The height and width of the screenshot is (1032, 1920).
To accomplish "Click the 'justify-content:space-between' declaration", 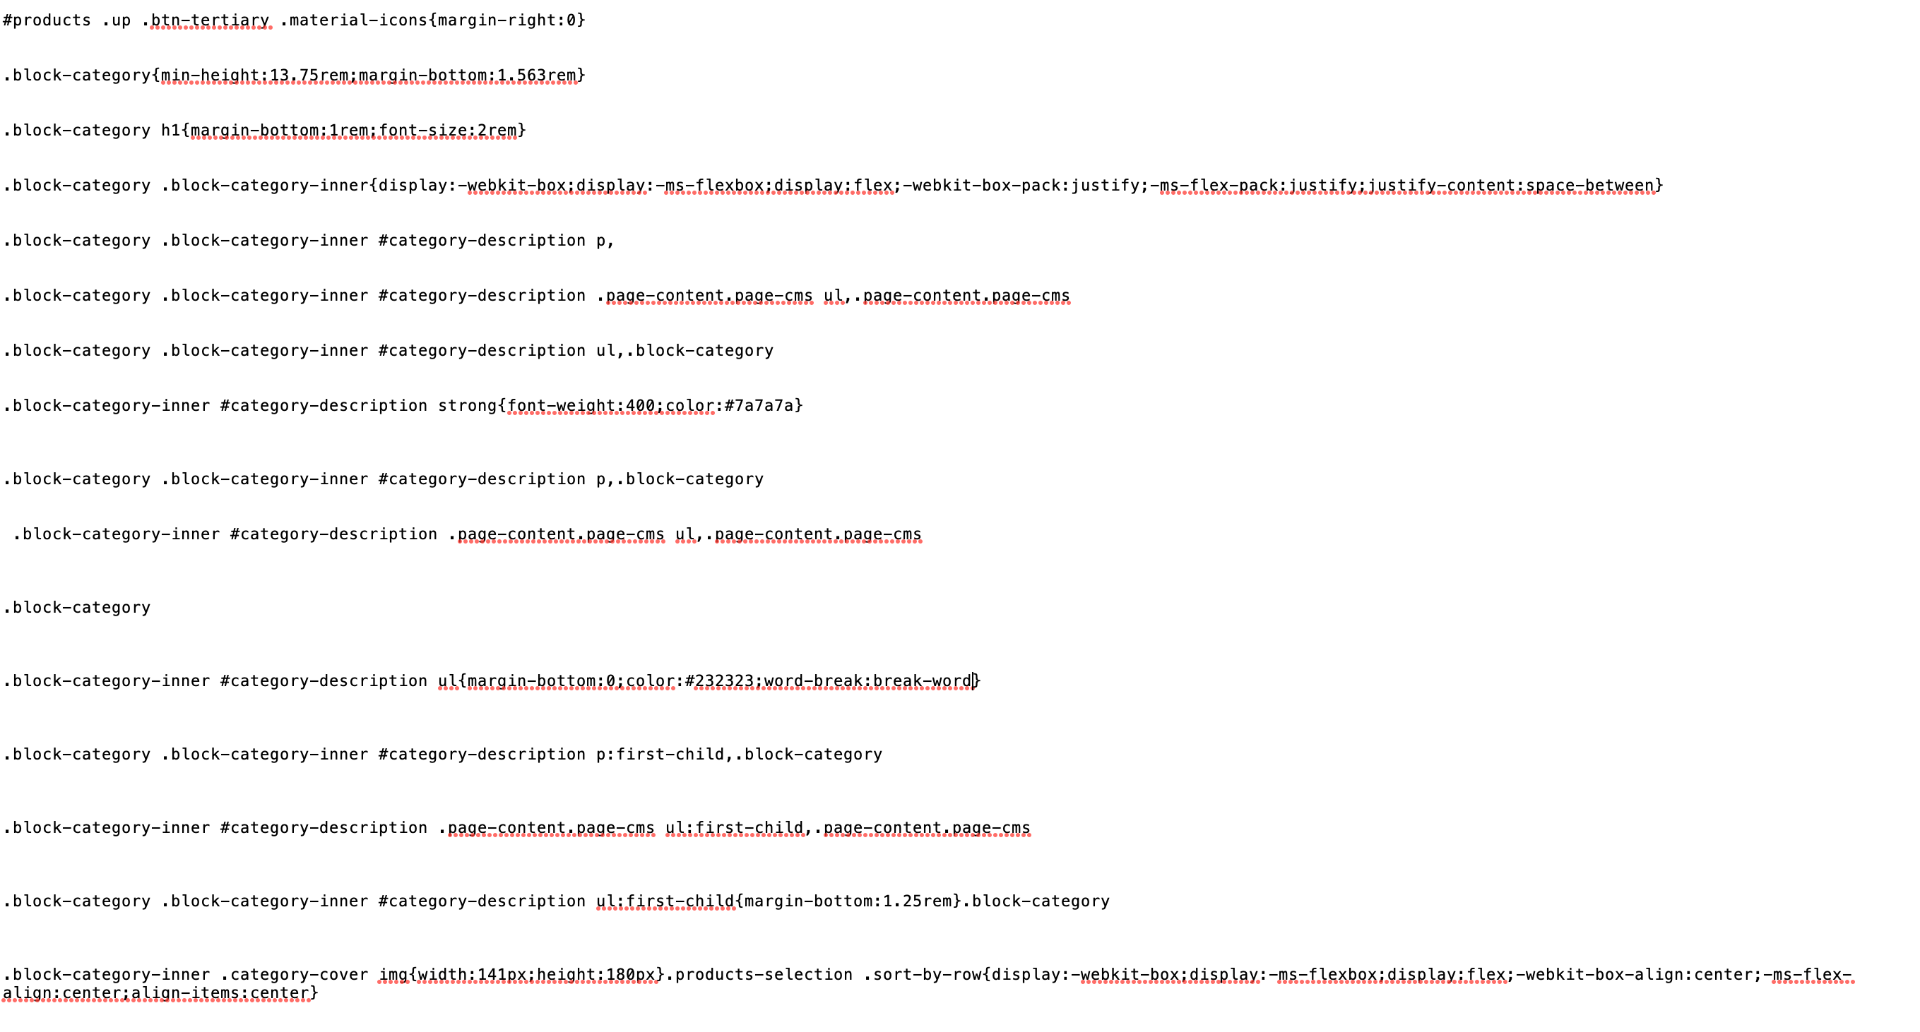I will (1511, 185).
